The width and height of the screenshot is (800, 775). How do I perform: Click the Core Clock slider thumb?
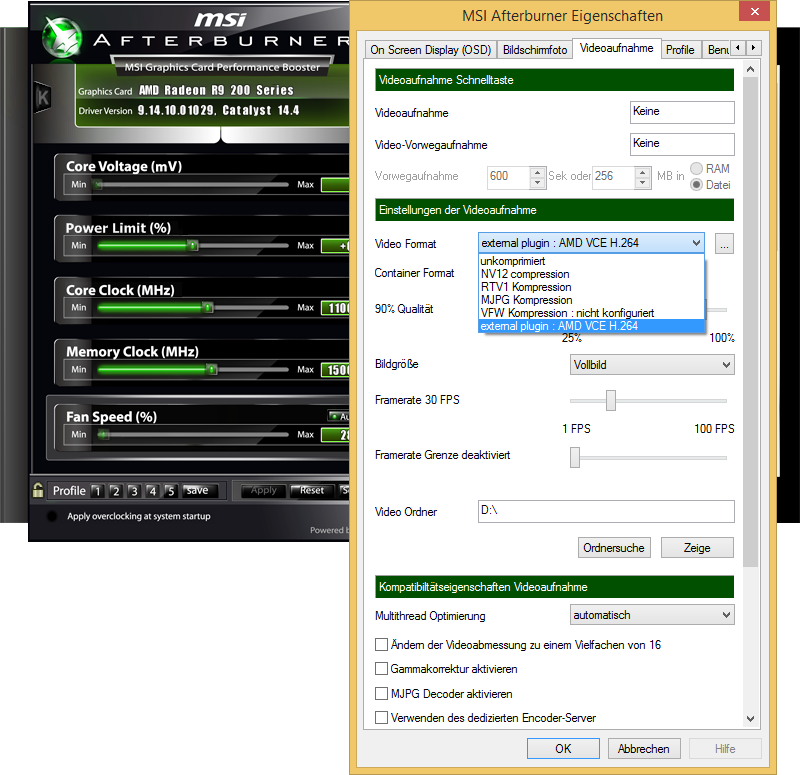tap(207, 308)
